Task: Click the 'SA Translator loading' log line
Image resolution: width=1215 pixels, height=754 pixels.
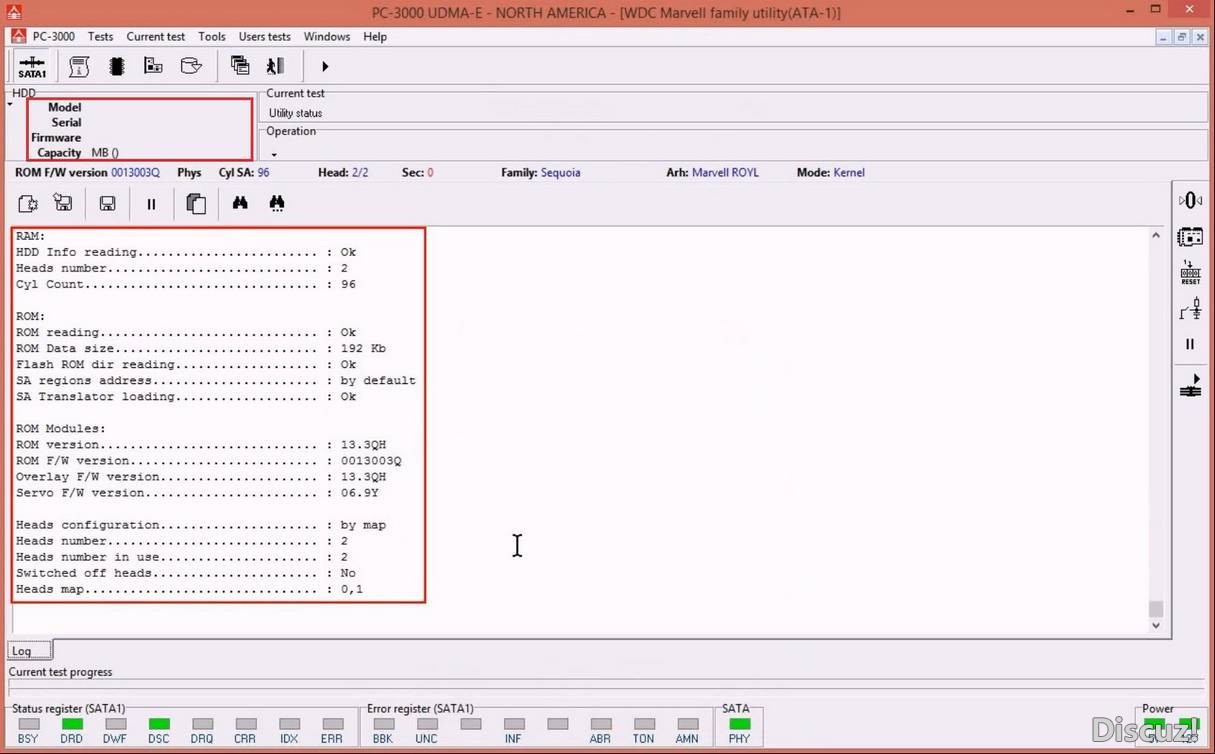Action: pos(186,396)
